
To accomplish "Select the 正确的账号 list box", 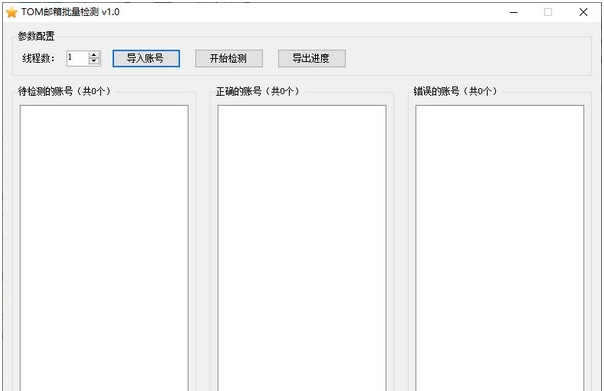I will click(x=302, y=248).
